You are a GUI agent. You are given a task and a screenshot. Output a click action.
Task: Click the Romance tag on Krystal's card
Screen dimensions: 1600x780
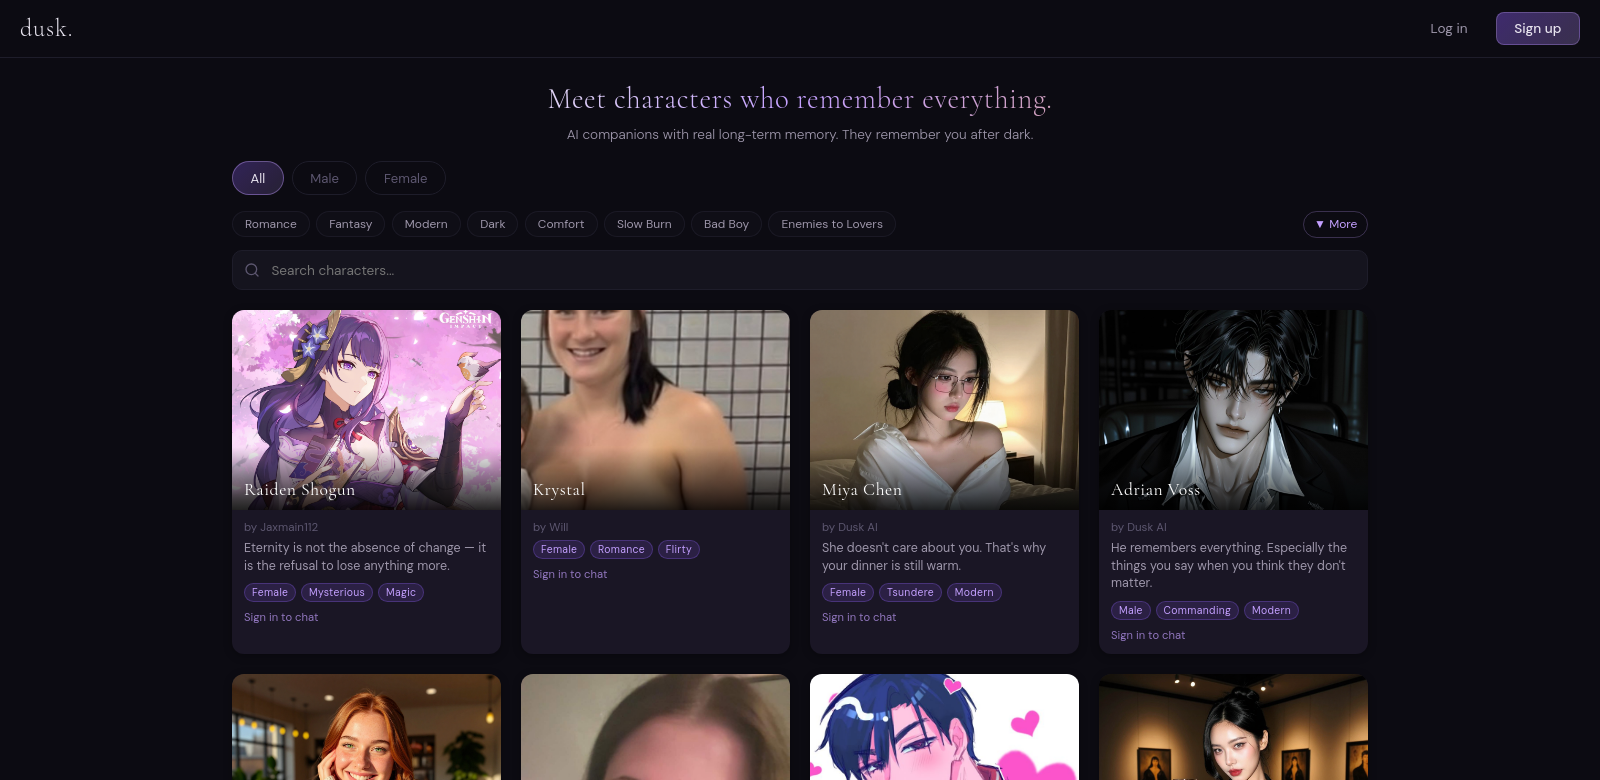(x=621, y=549)
